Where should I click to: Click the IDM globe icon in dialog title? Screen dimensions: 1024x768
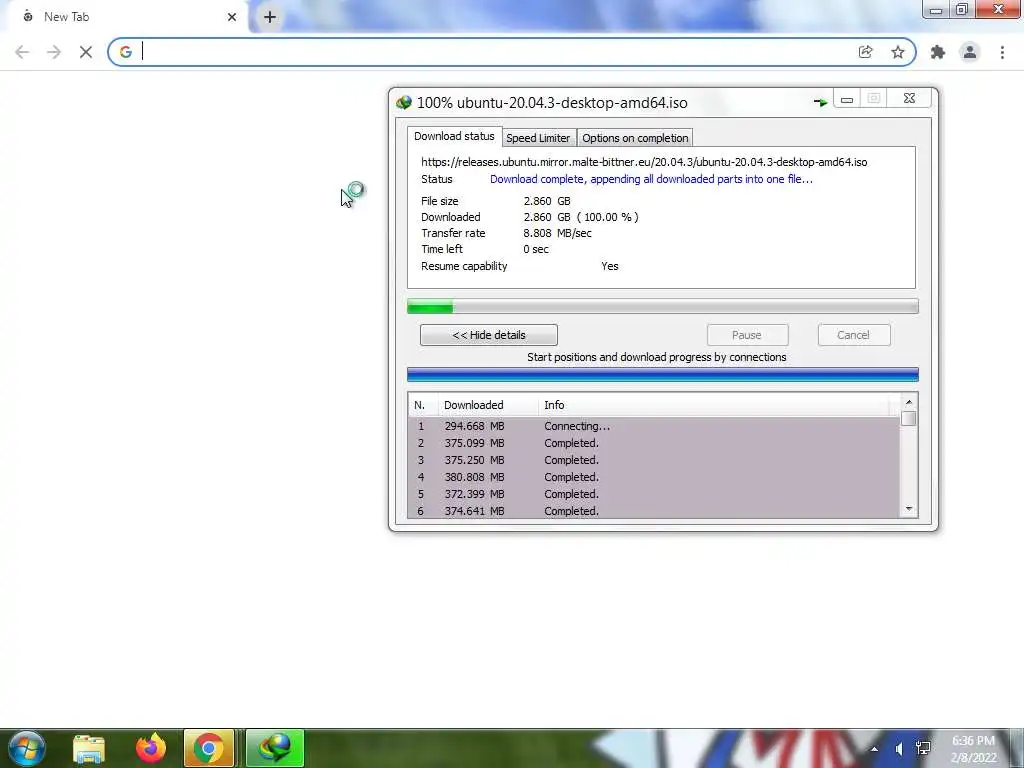(x=404, y=103)
